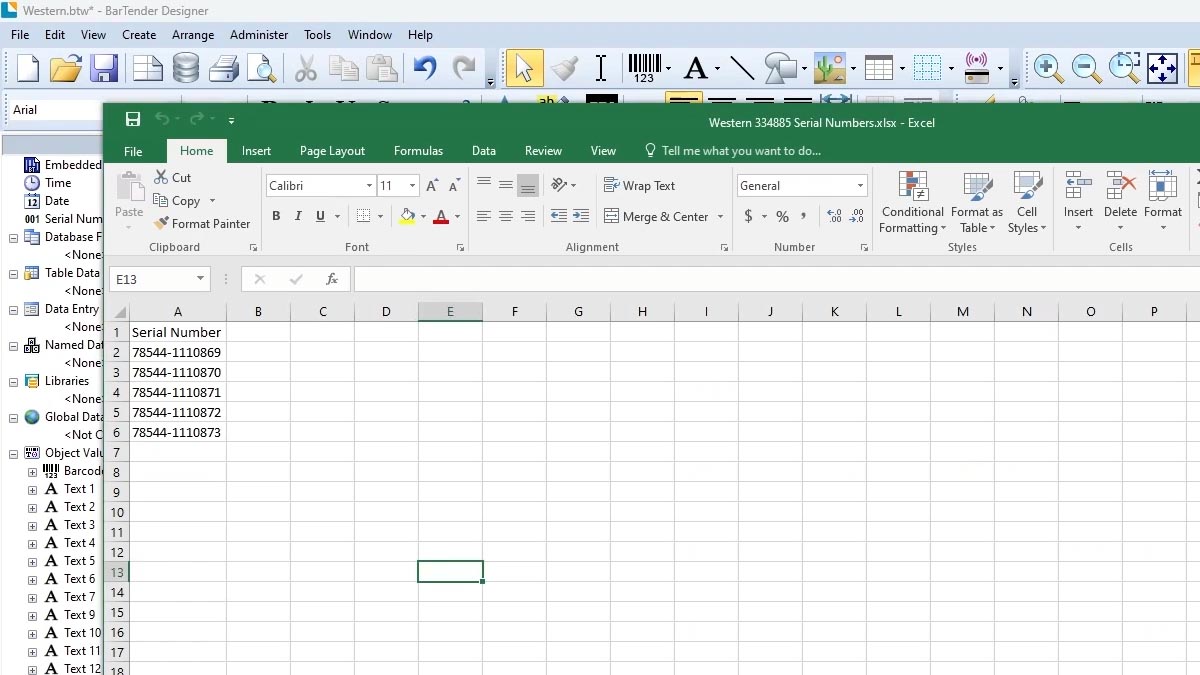Click inside the Excel formula bar

pyautogui.click(x=600, y=279)
